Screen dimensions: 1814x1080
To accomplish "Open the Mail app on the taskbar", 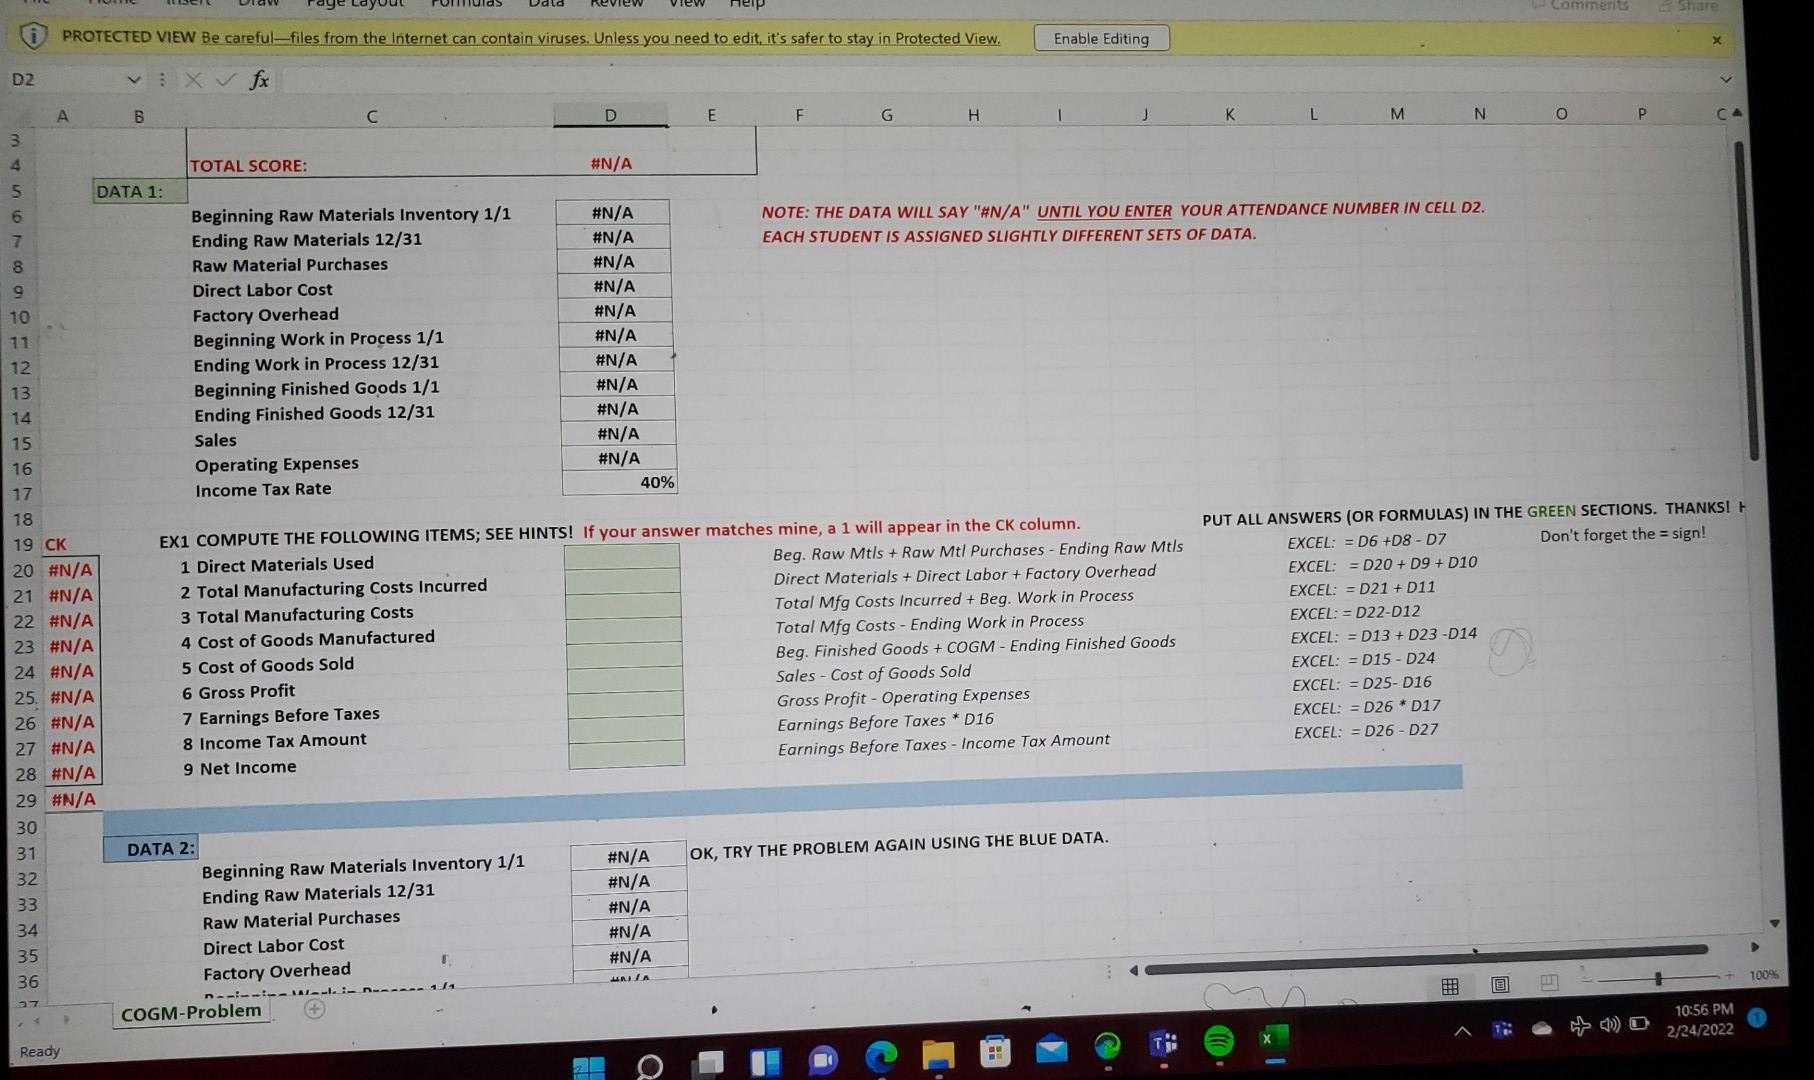I will pos(1051,1049).
